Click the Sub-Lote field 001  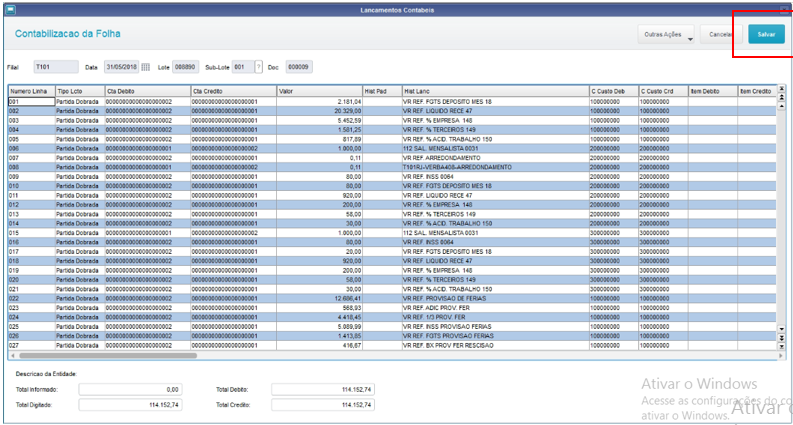[x=243, y=67]
